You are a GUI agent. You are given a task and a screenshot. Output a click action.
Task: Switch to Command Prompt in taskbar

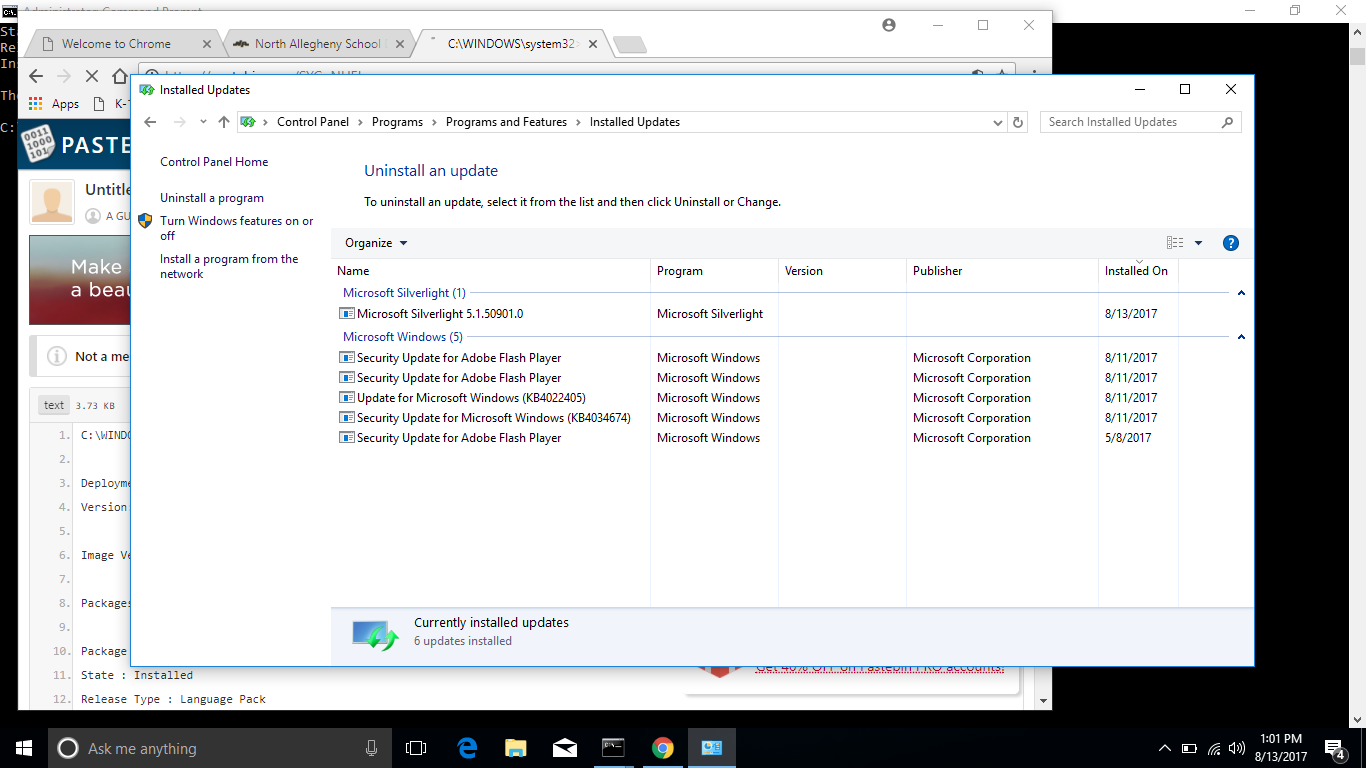pyautogui.click(x=613, y=748)
